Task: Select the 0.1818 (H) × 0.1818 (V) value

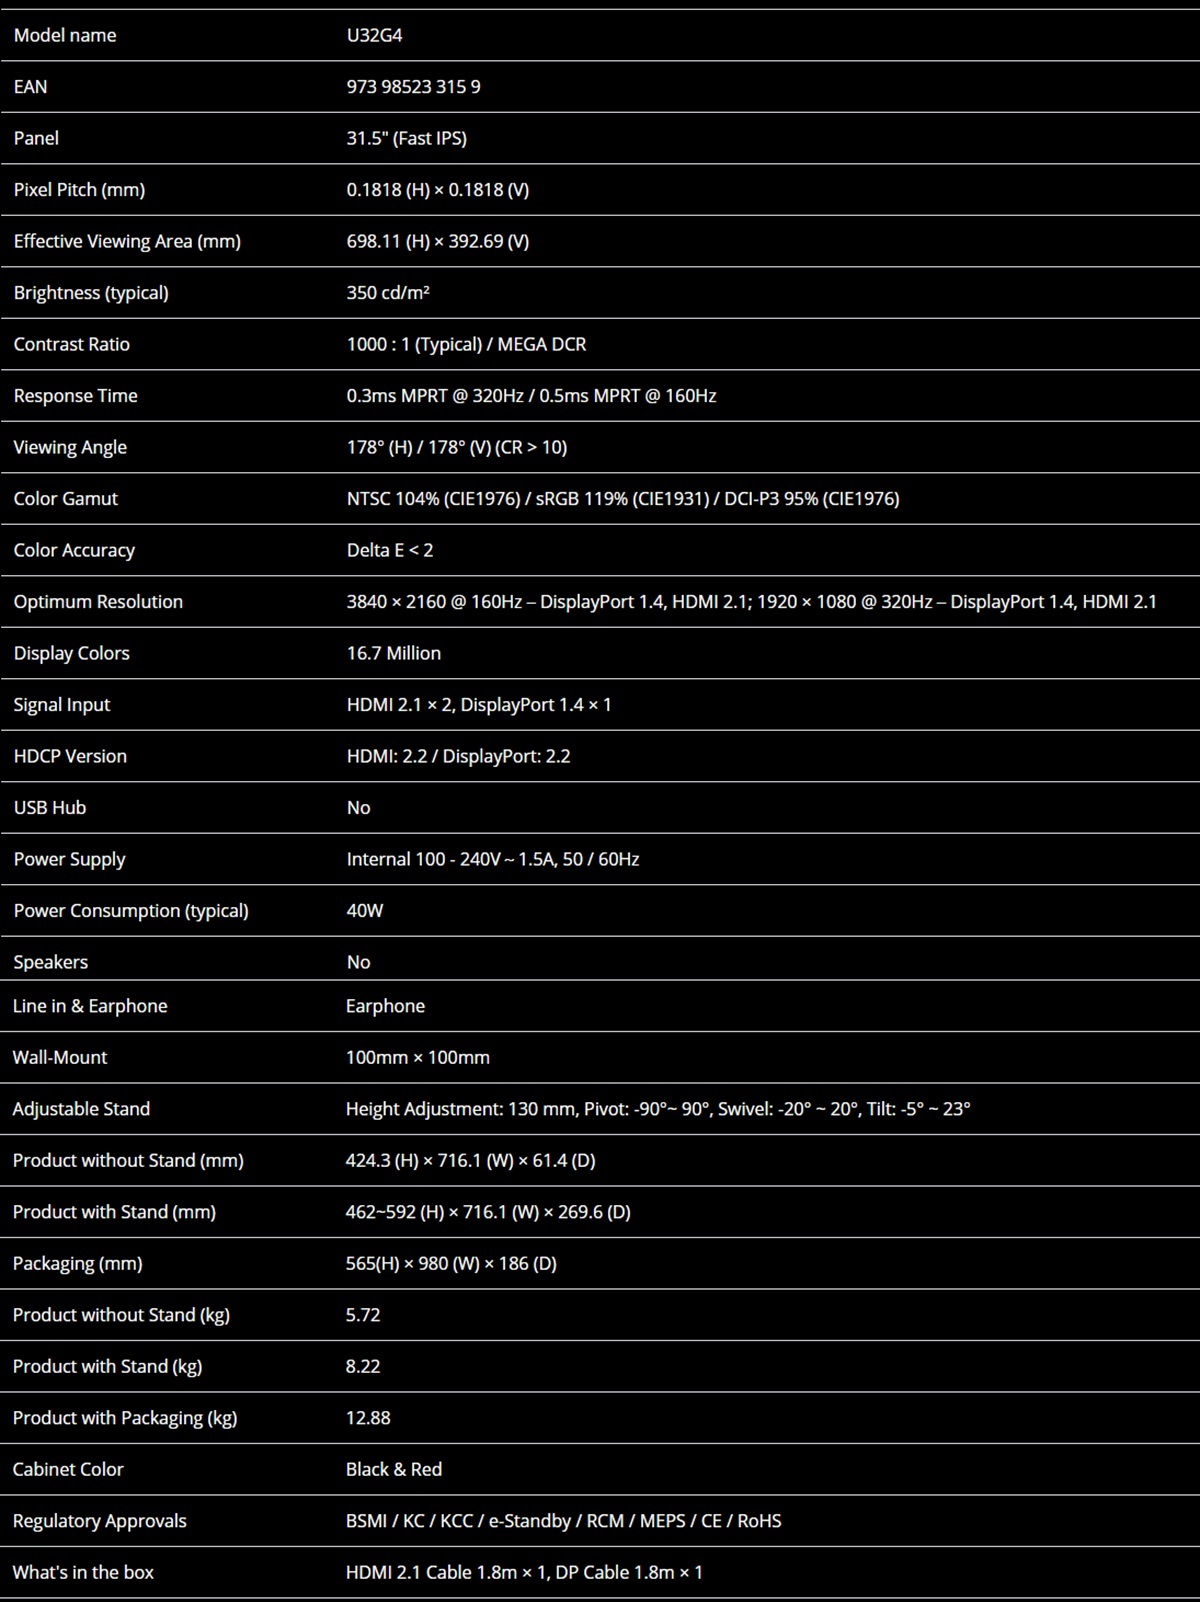Action: coord(437,190)
